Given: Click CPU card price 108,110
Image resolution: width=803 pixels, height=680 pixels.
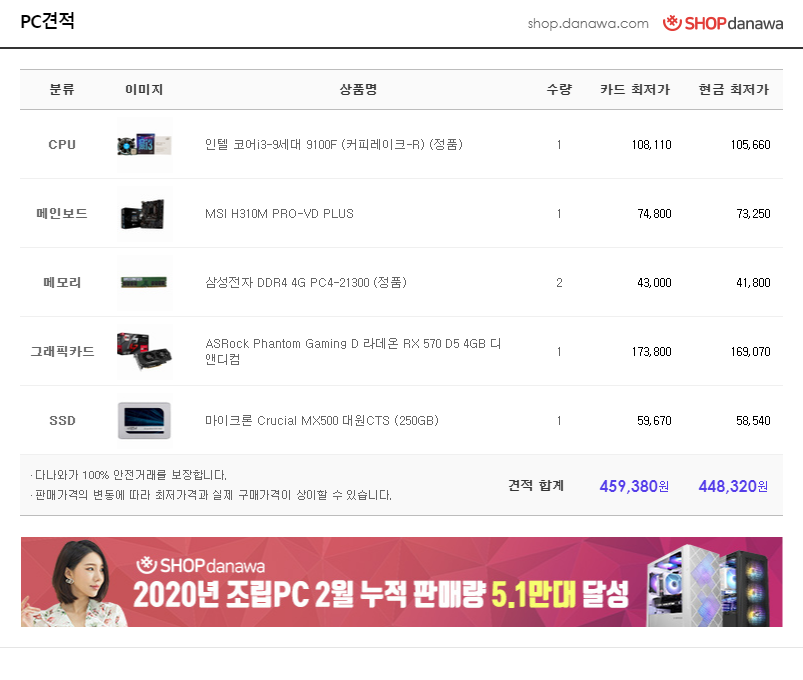Looking at the screenshot, I should (651, 145).
